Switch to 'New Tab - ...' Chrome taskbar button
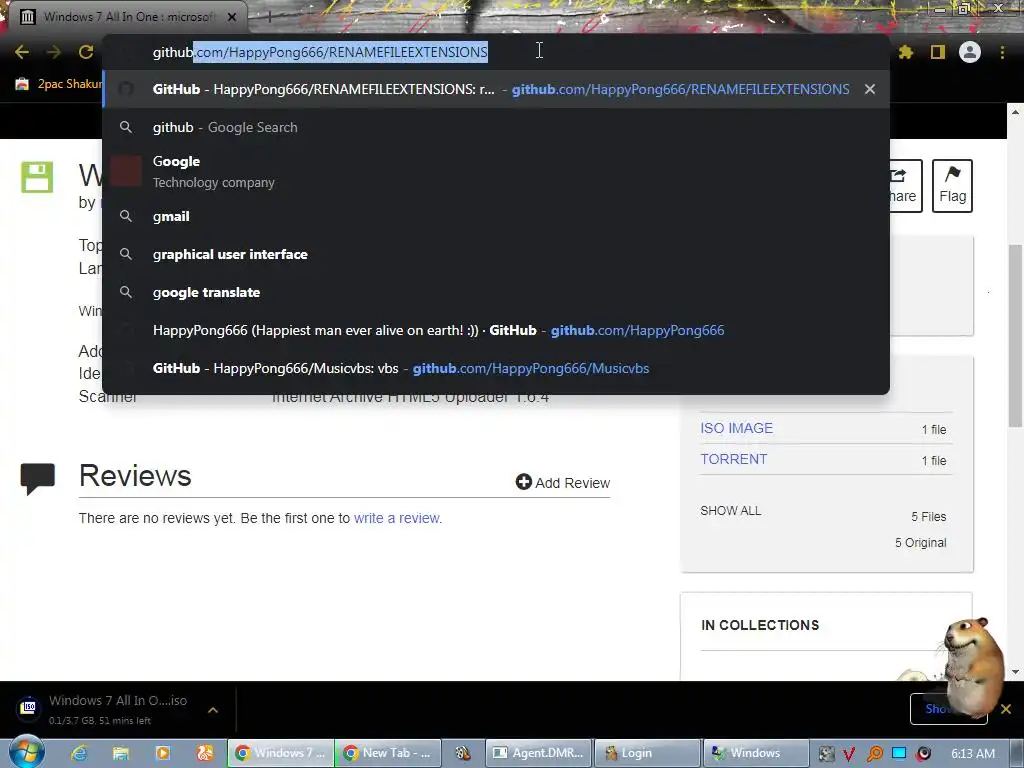This screenshot has width=1024, height=768. (388, 753)
